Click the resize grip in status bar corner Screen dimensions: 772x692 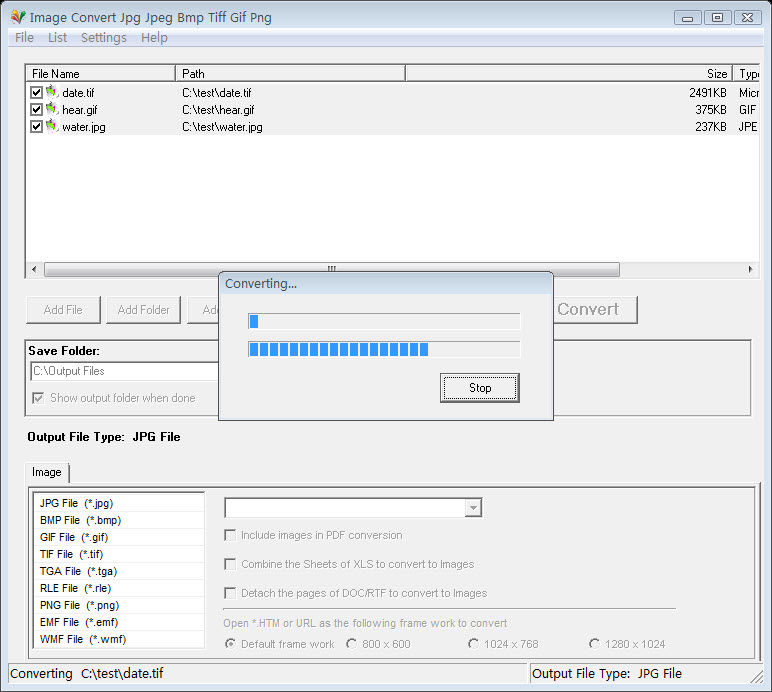(x=757, y=677)
